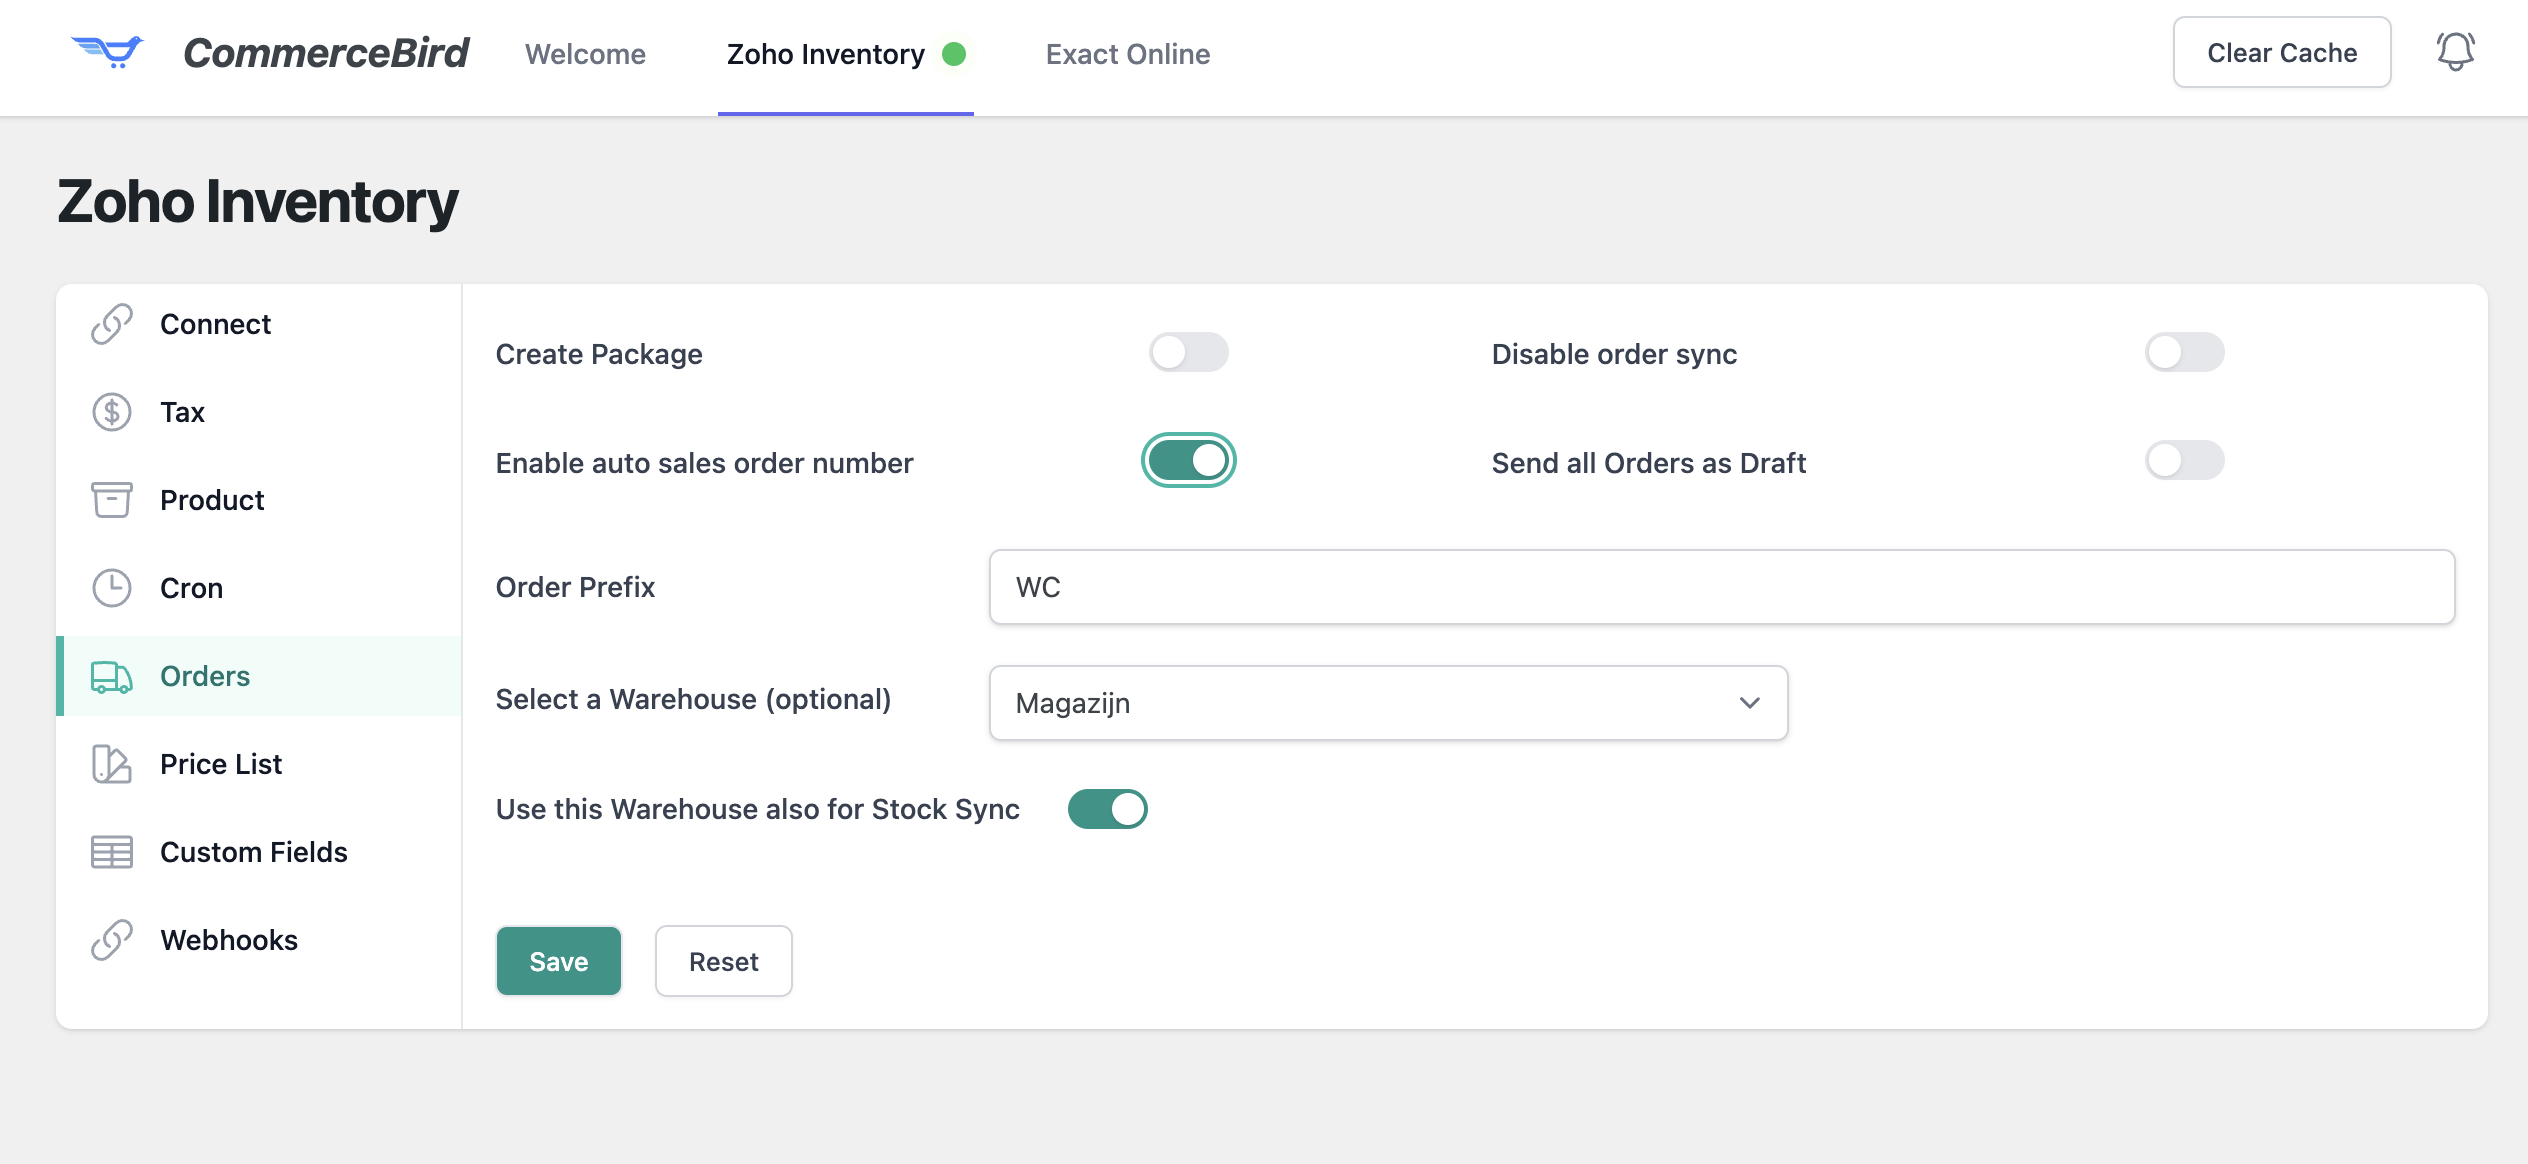
Task: Click the Orders truck icon
Action: click(x=112, y=676)
